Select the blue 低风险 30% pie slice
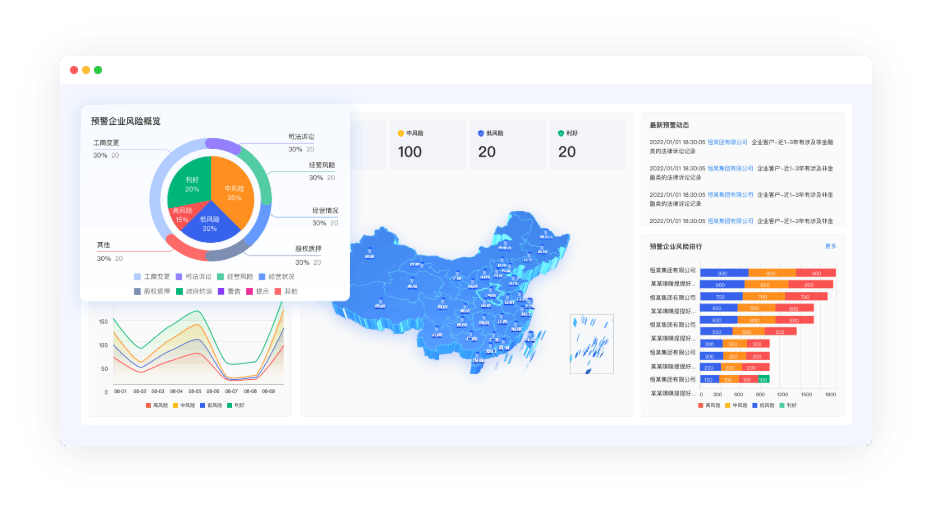932x510 pixels. [209, 225]
